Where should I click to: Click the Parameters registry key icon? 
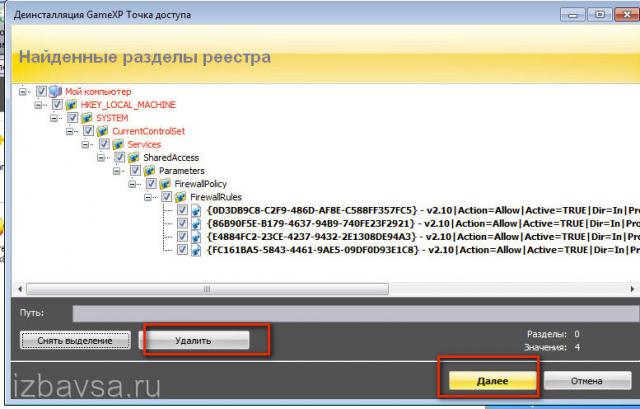(149, 171)
